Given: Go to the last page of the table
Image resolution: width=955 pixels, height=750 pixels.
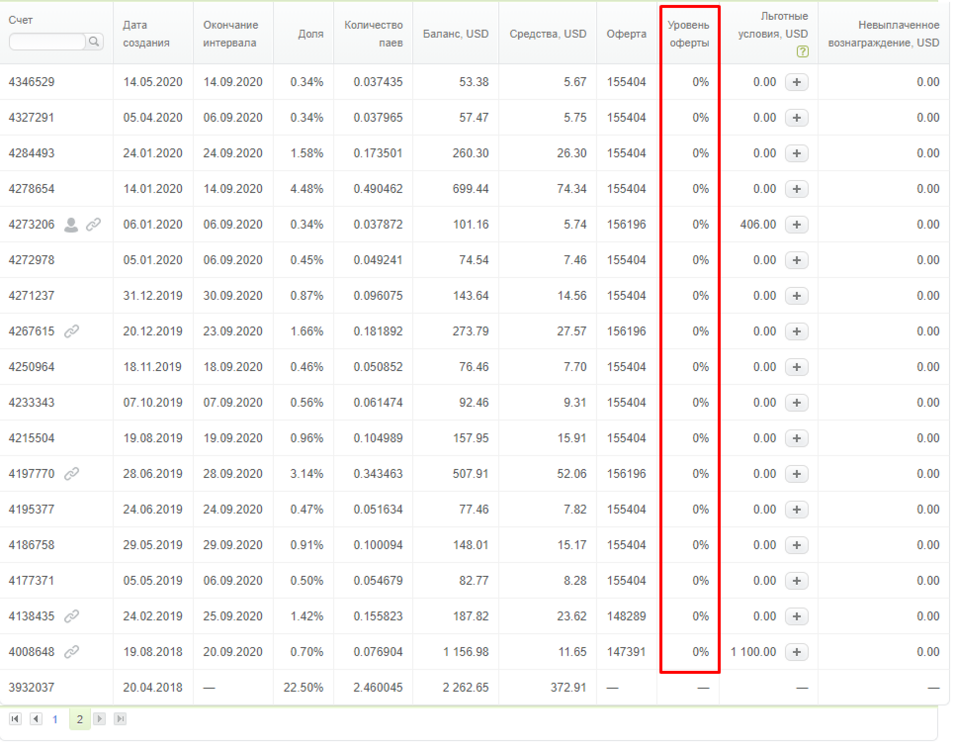Looking at the screenshot, I should [121, 719].
